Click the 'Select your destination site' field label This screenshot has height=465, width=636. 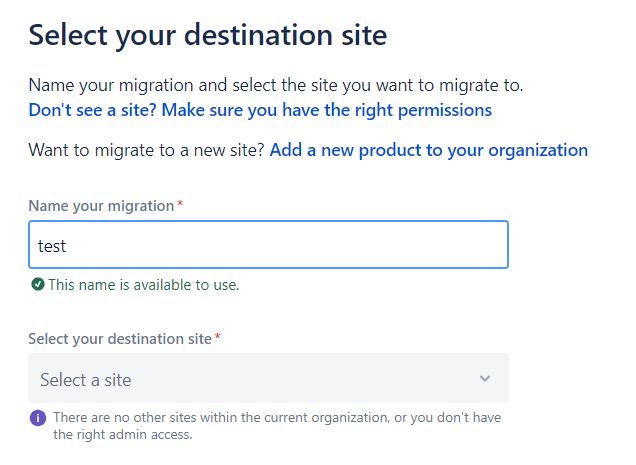120,339
